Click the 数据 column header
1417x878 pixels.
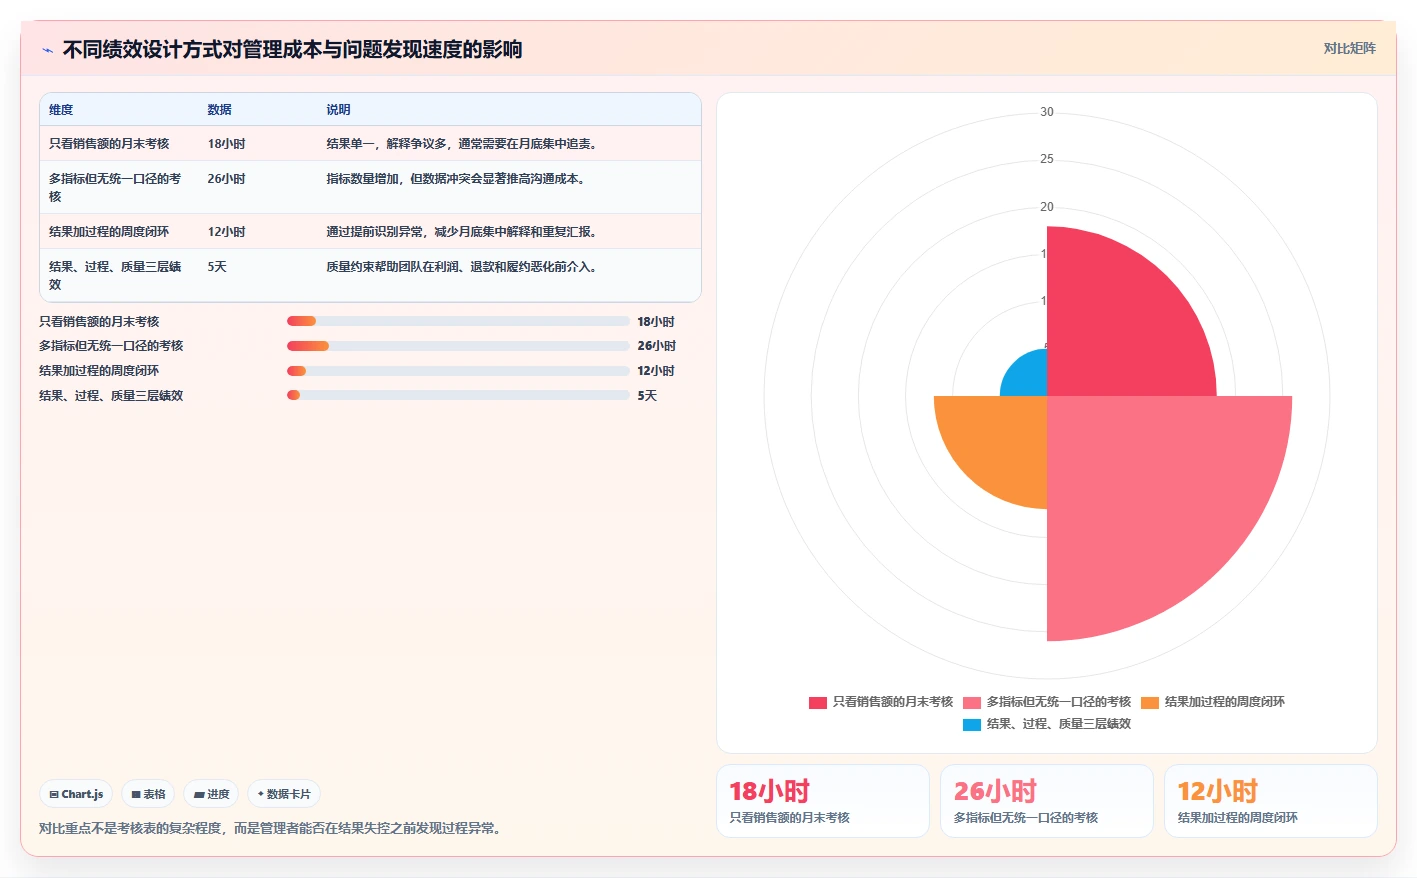pos(220,110)
